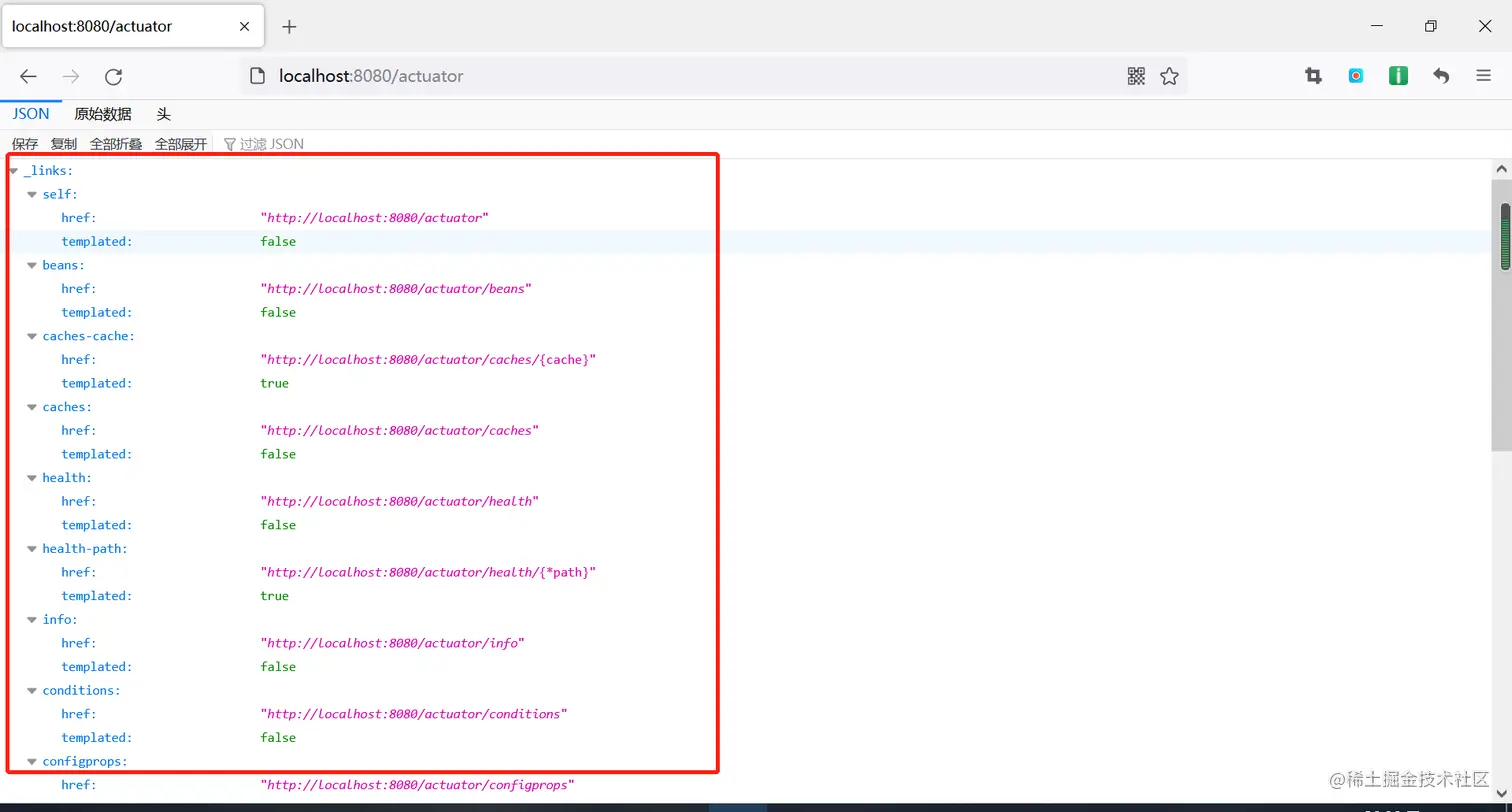Open the QR code generator icon
The height and width of the screenshot is (812, 1512).
pos(1136,76)
